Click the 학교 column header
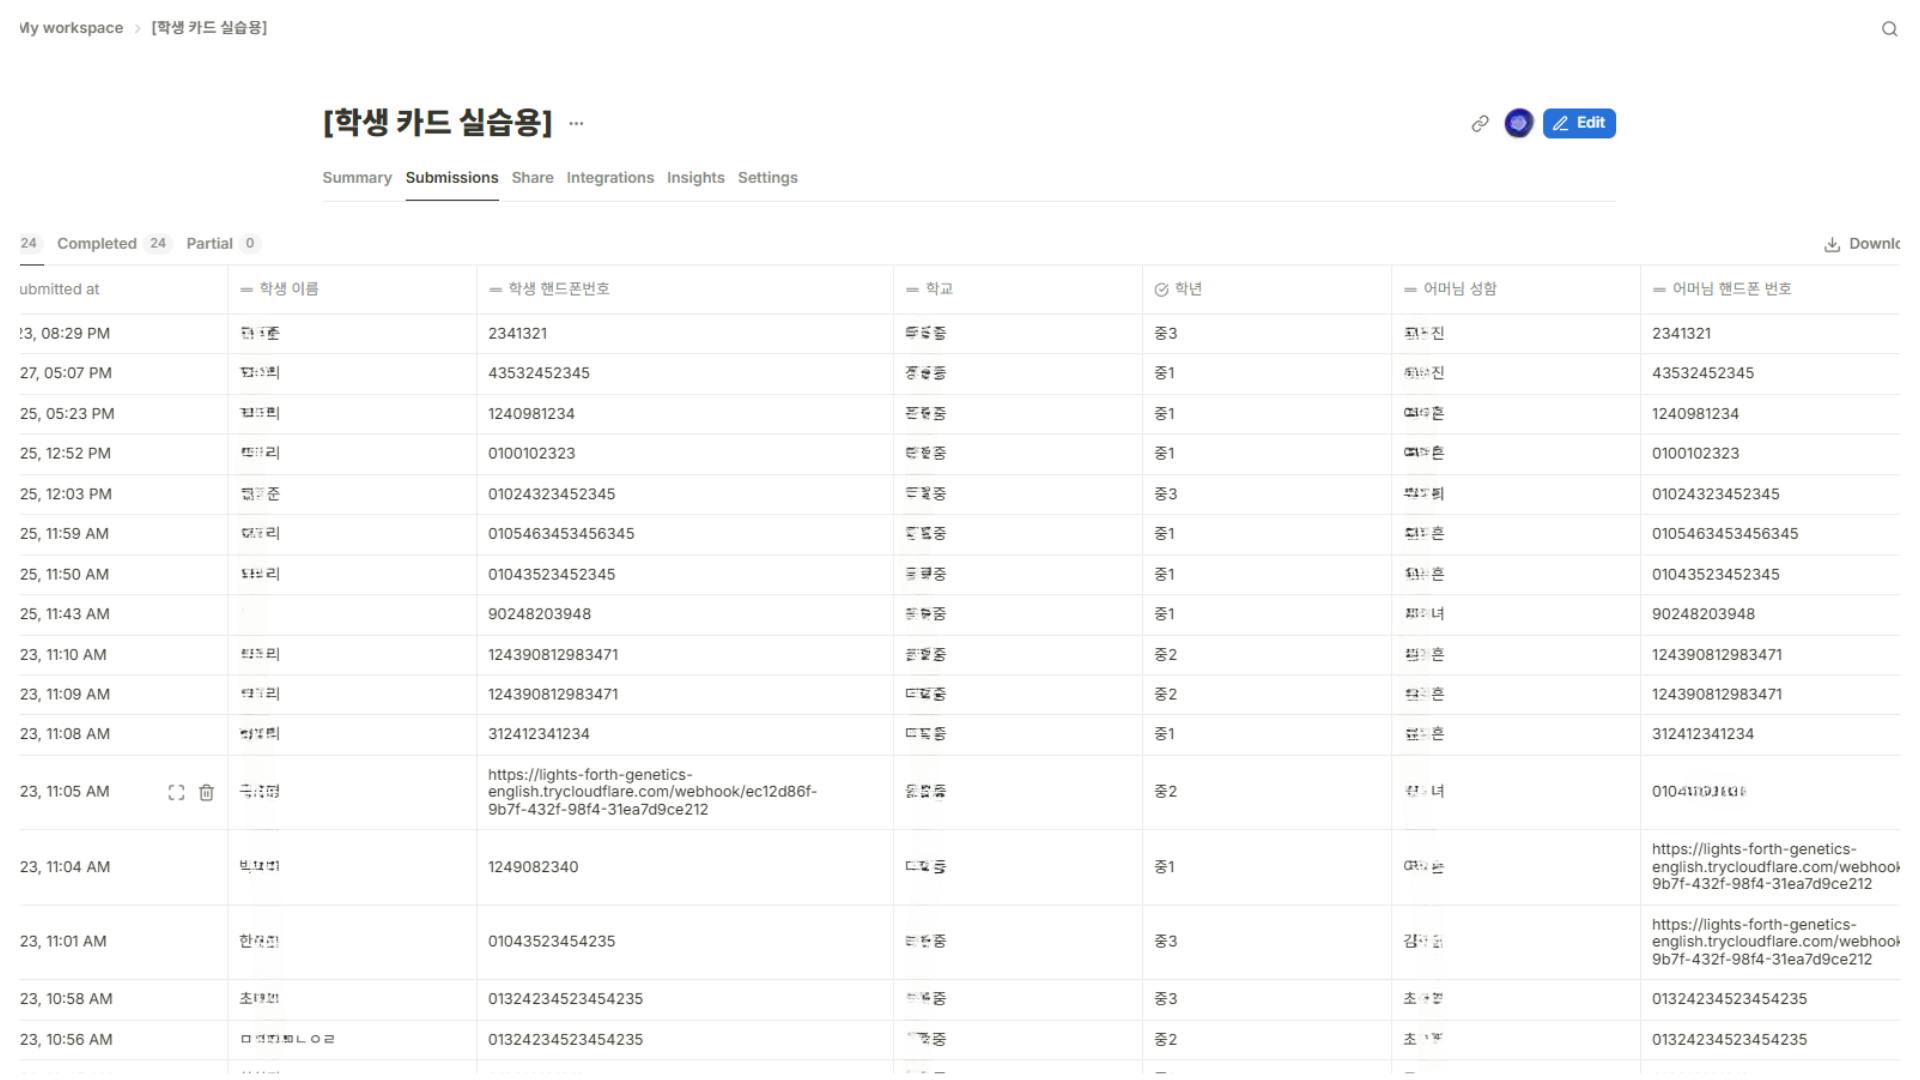The width and height of the screenshot is (1920, 1080). click(1018, 289)
